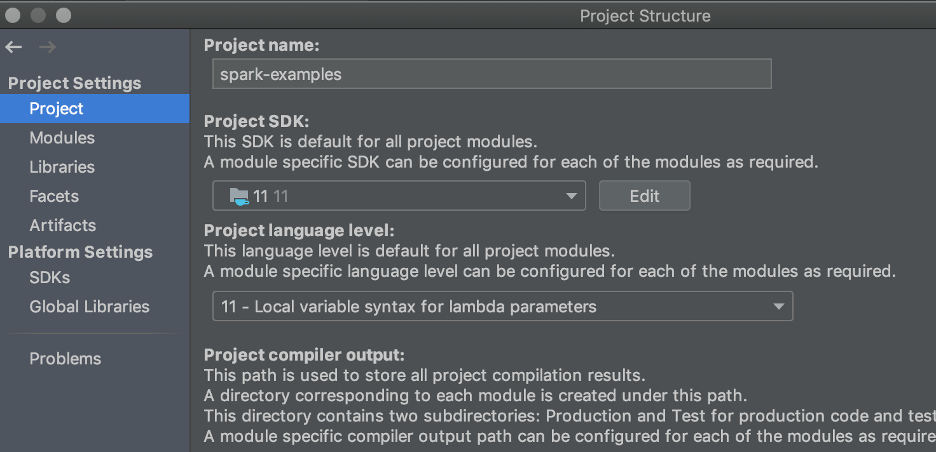Viewport: 936px width, 452px height.
Task: Click the back arrow navigation icon
Action: click(14, 47)
